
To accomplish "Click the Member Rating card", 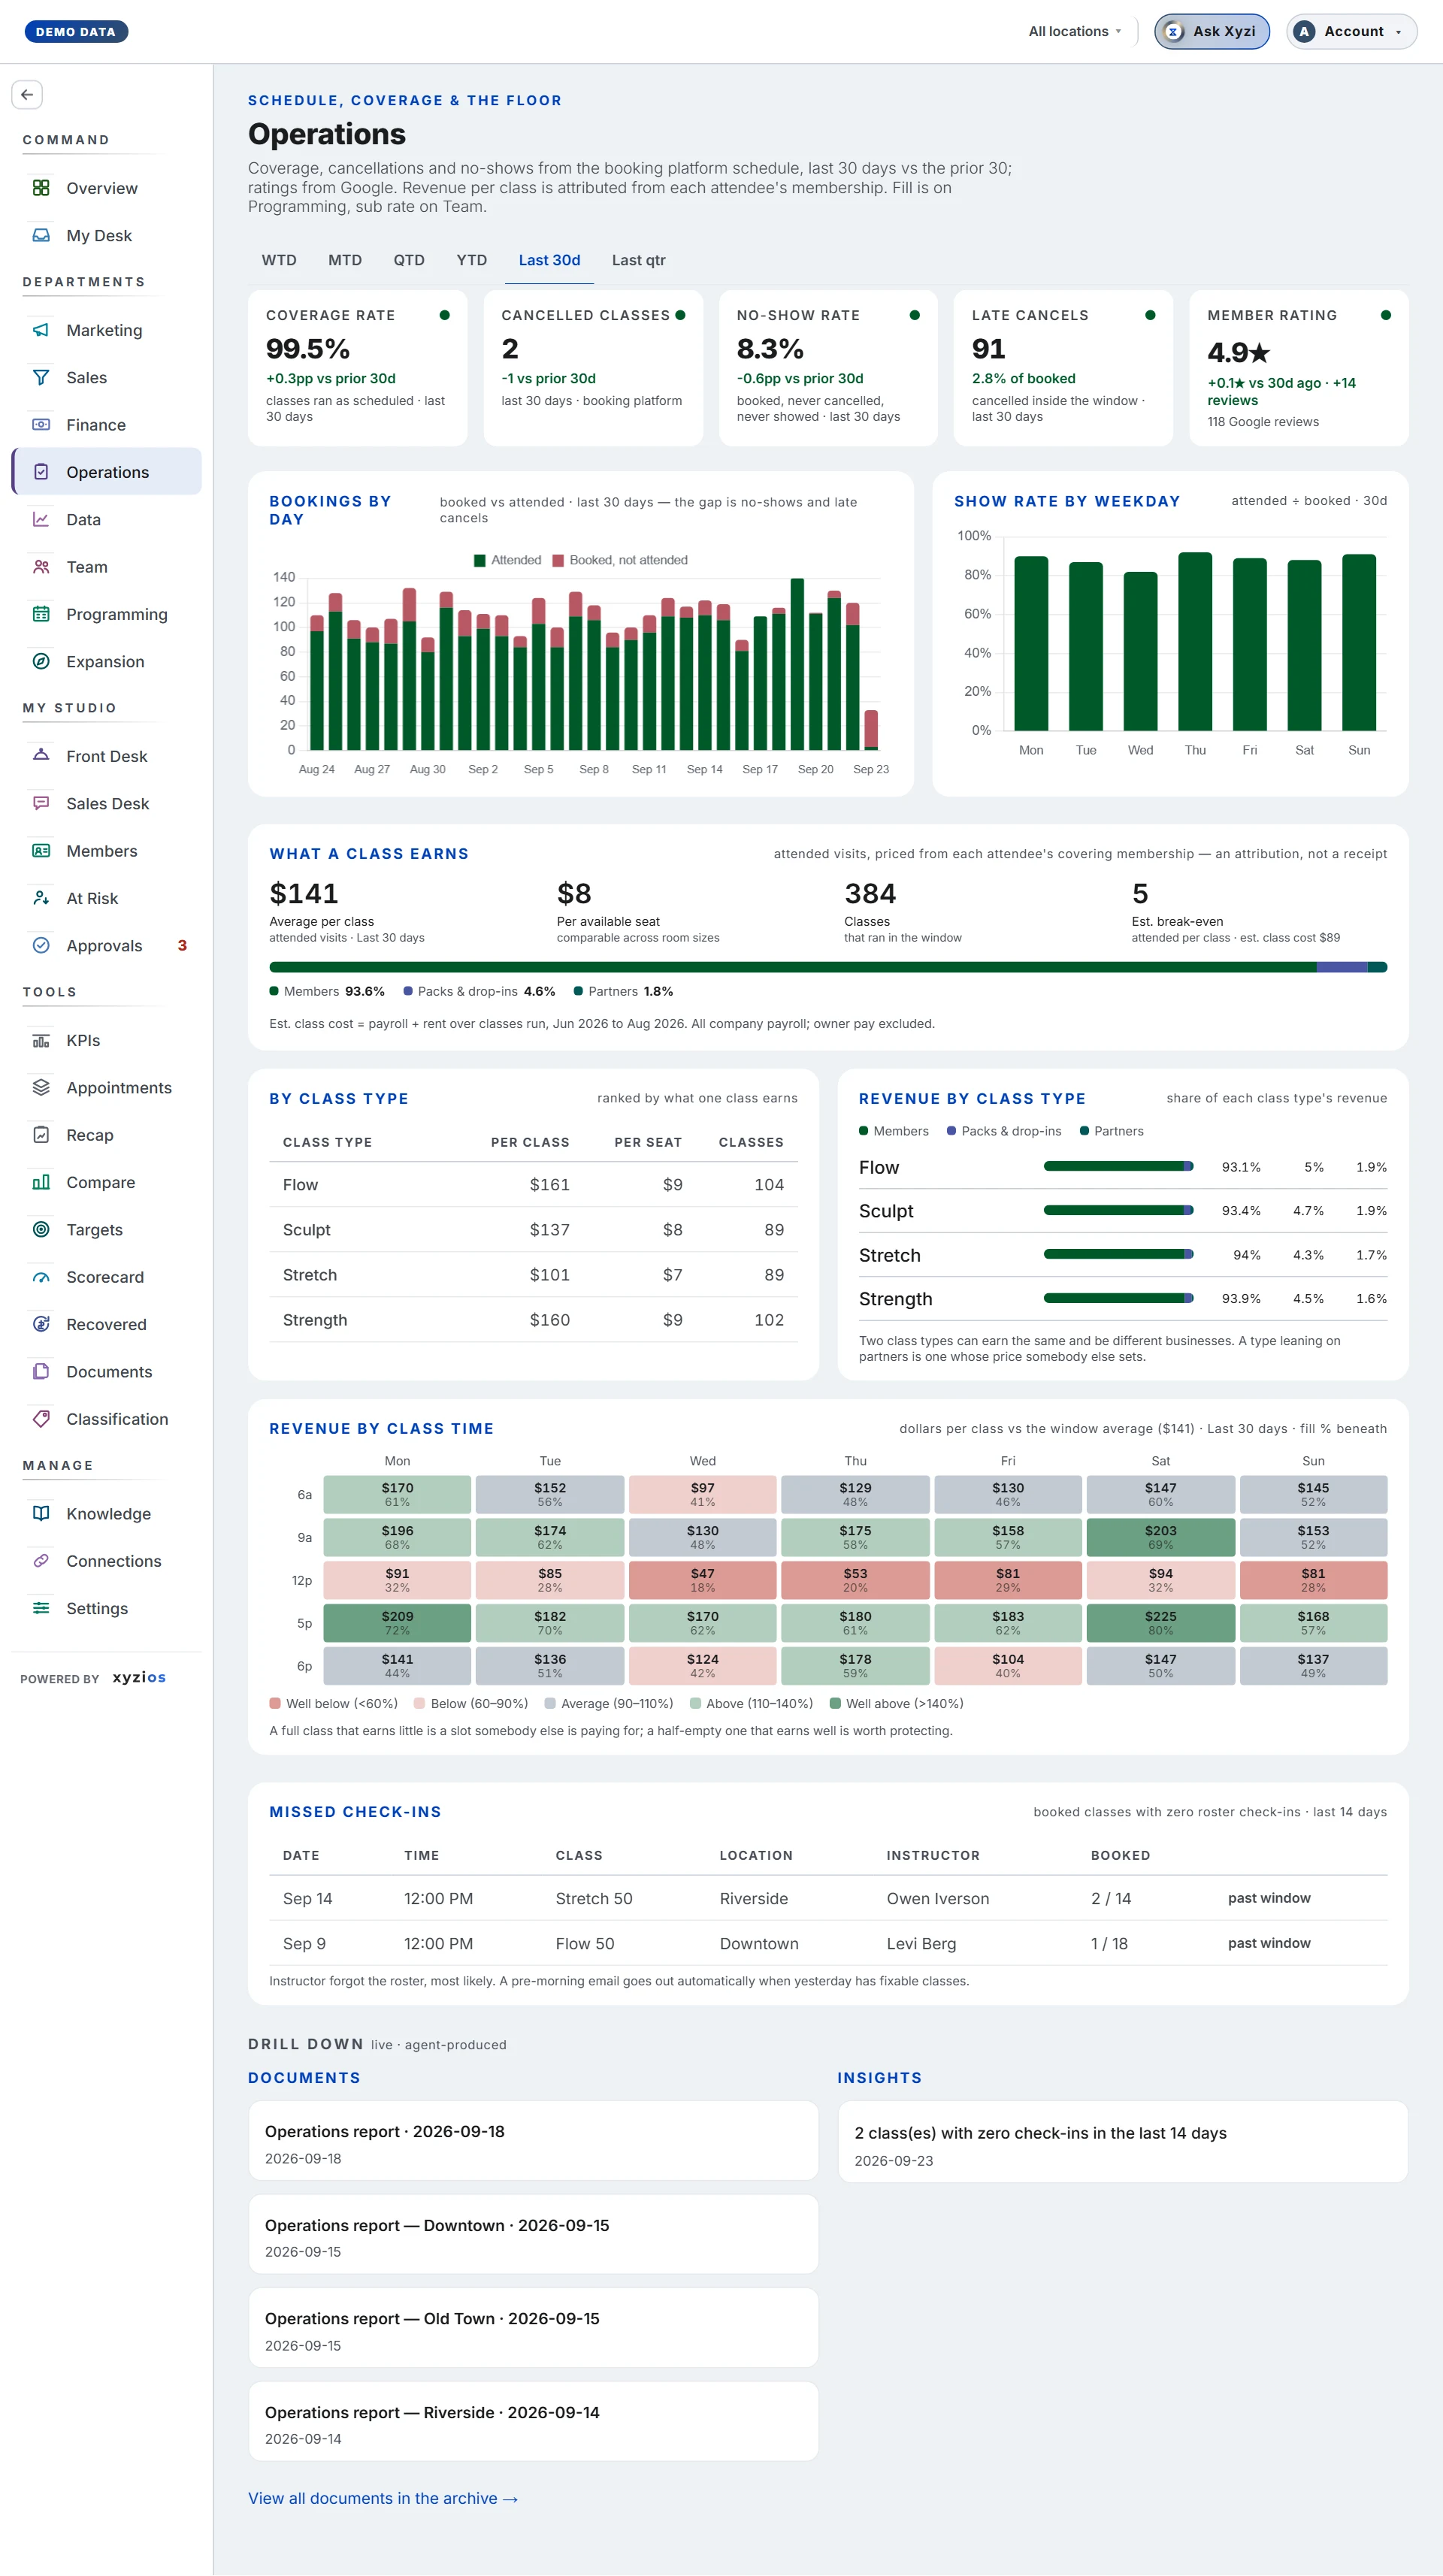I will (1299, 368).
